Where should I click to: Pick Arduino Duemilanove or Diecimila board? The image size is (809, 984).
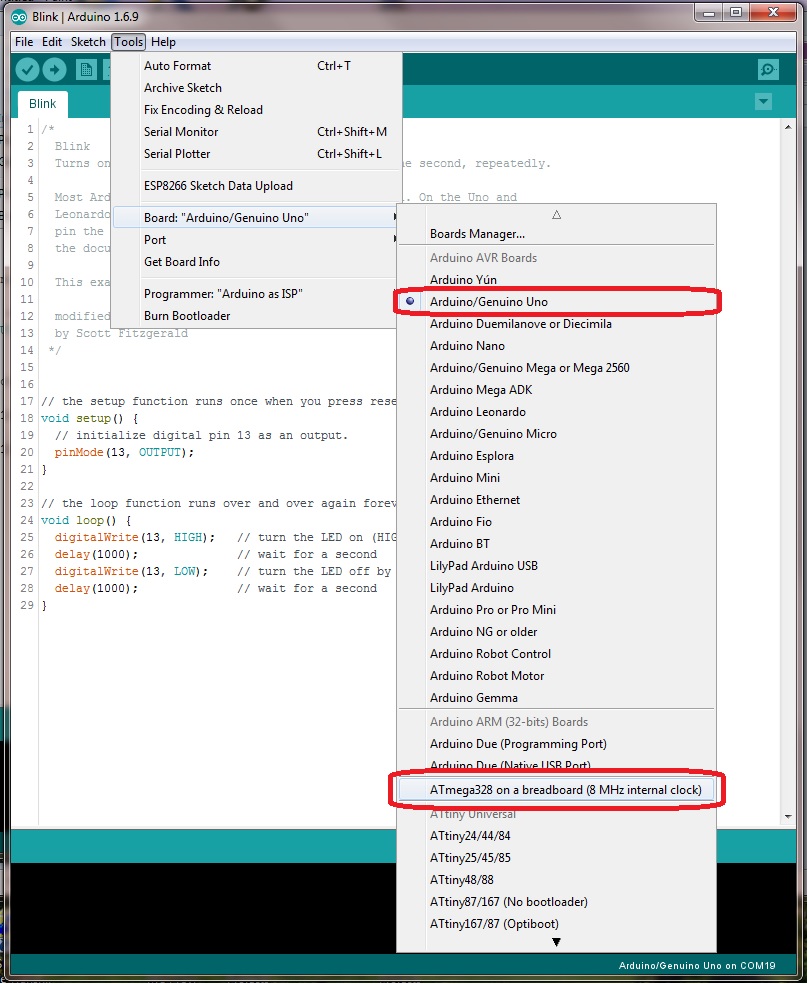pos(557,324)
